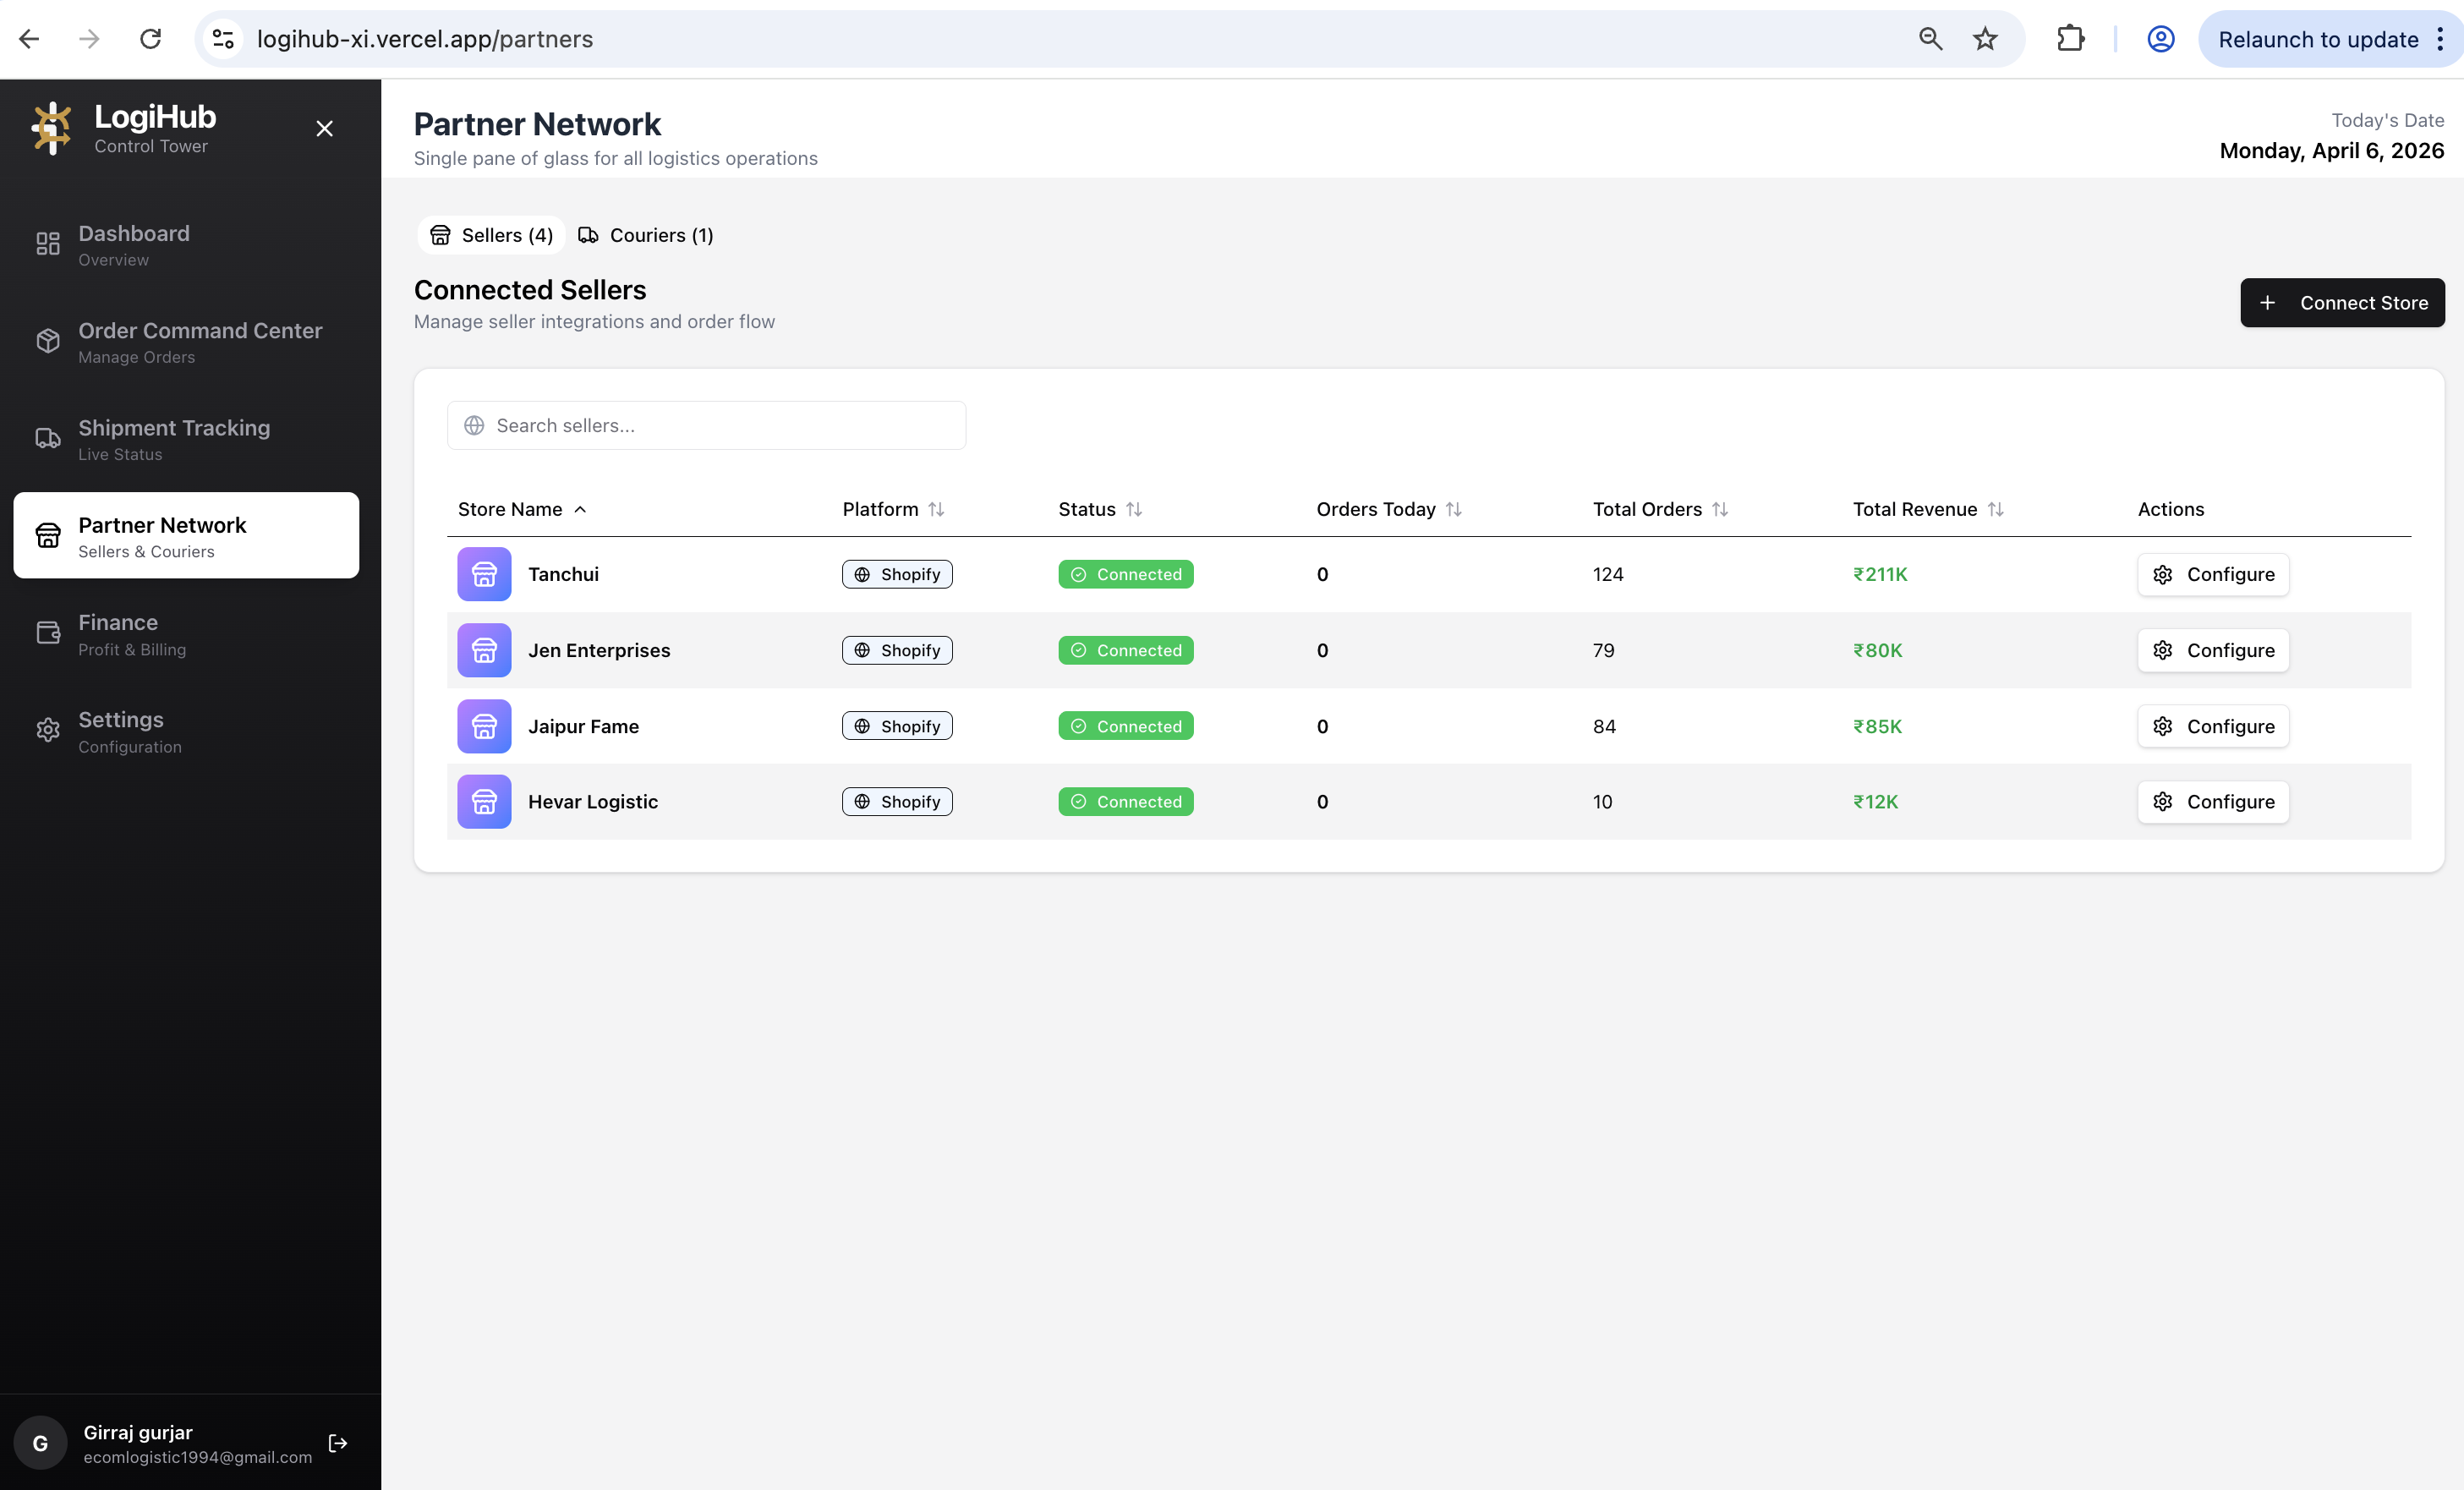Image resolution: width=2464 pixels, height=1490 pixels.
Task: Click the browser forward arrow
Action: (x=89, y=39)
